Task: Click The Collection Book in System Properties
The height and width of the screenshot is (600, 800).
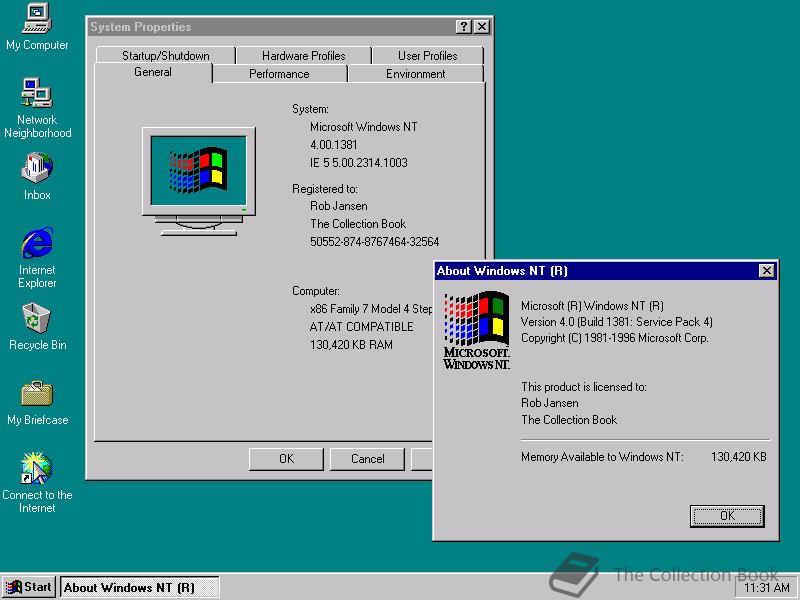Action: pos(358,224)
